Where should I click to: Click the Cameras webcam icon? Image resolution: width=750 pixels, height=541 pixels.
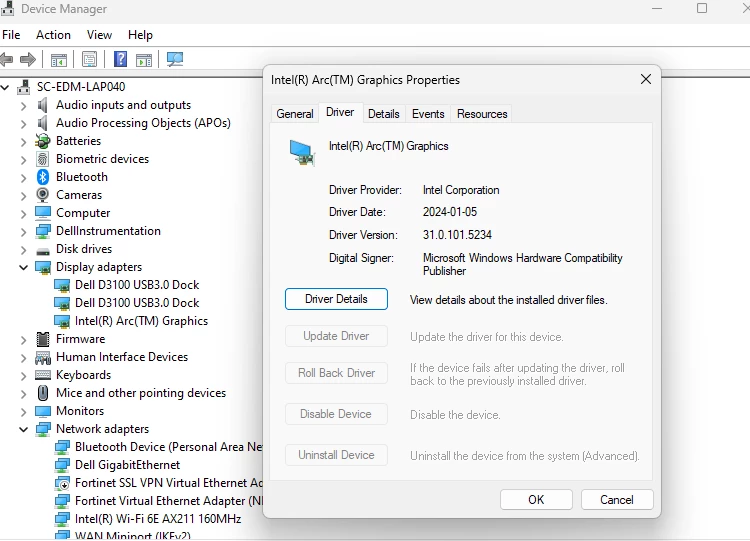pyautogui.click(x=43, y=195)
